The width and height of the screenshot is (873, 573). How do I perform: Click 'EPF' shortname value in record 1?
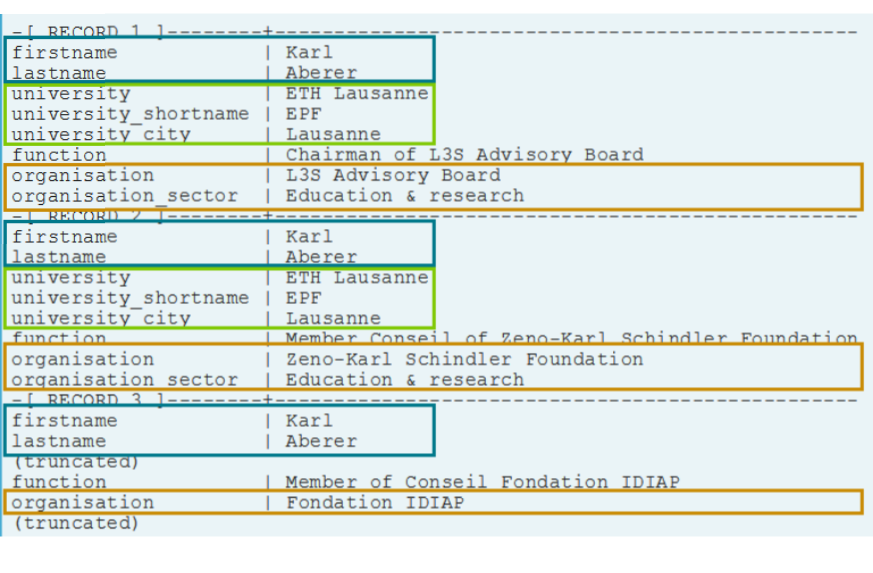click(304, 114)
